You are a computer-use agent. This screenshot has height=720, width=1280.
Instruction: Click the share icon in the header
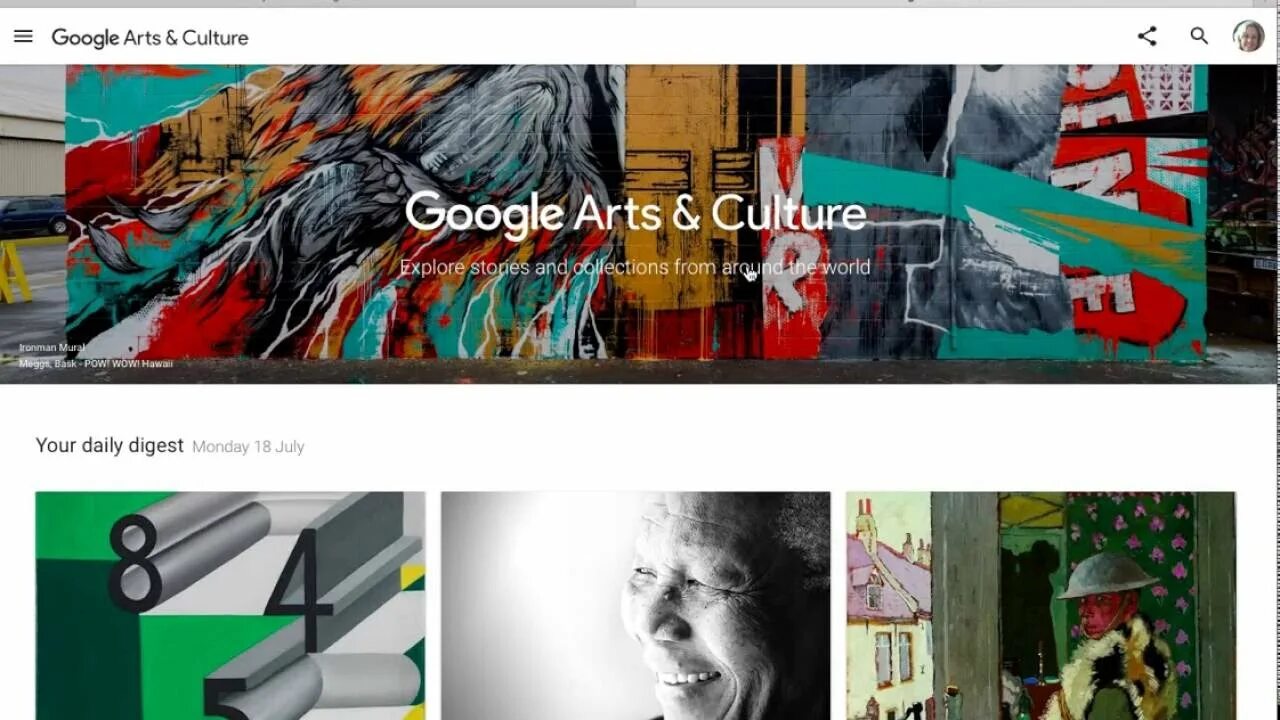pos(1147,37)
